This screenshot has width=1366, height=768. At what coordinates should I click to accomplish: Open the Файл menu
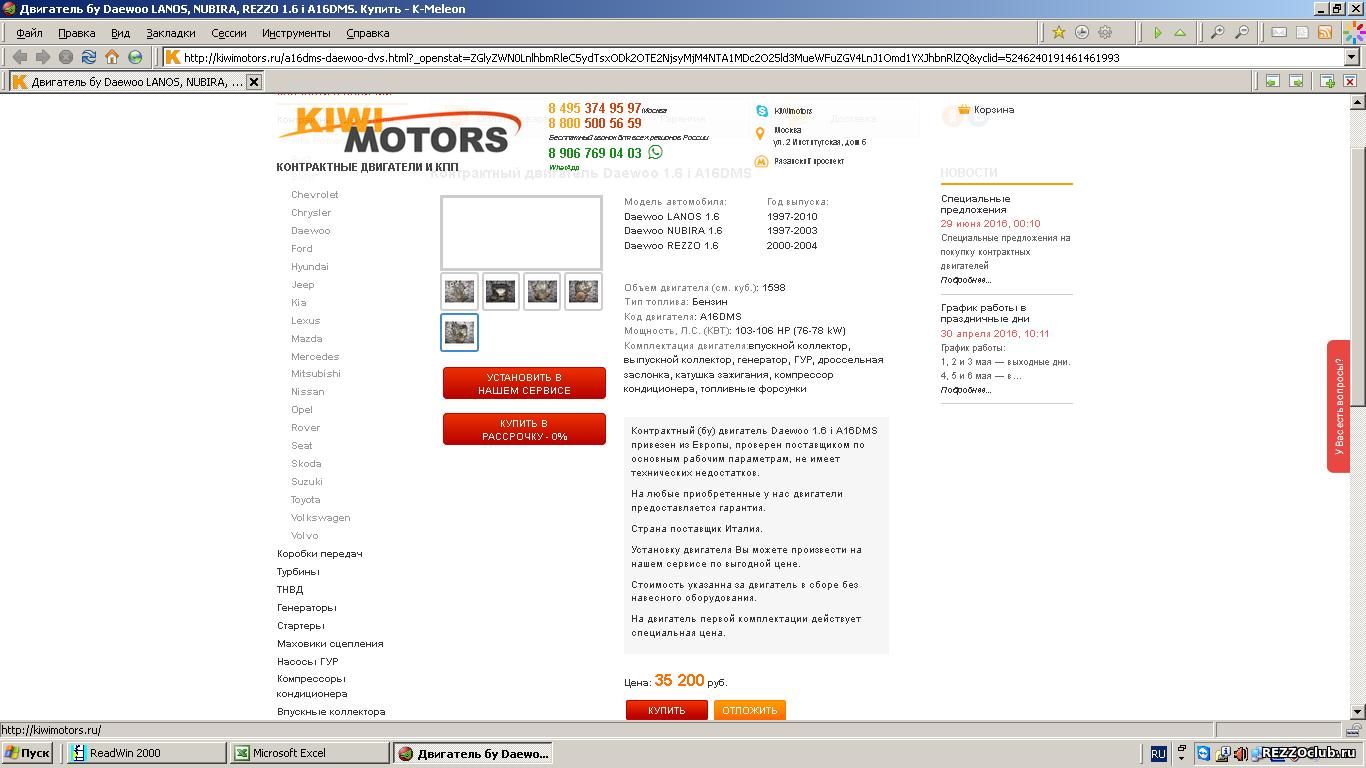(29, 33)
